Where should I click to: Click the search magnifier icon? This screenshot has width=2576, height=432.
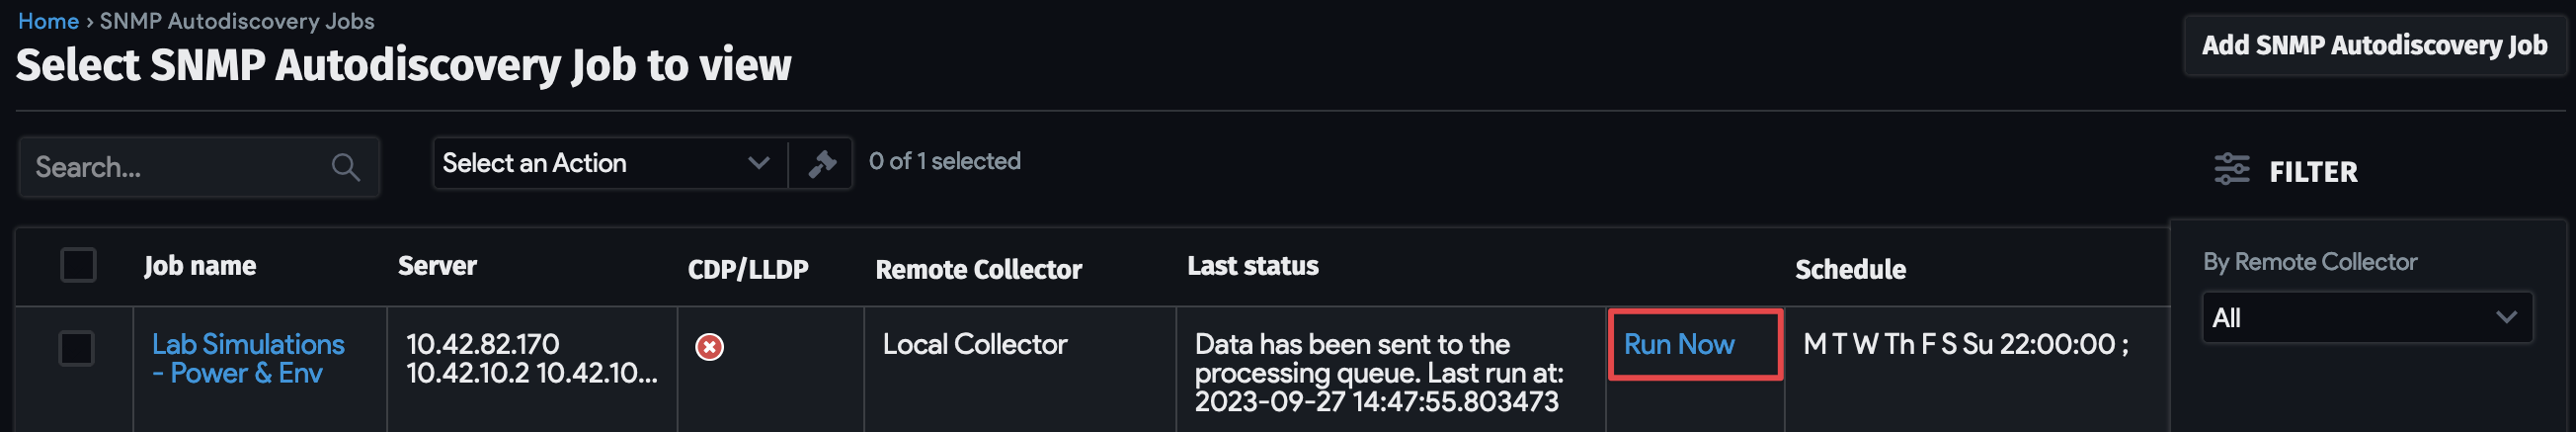click(x=345, y=167)
